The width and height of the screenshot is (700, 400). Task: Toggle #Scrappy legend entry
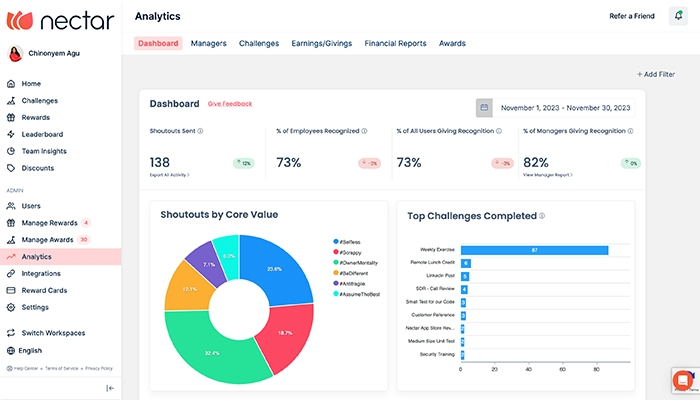347,252
